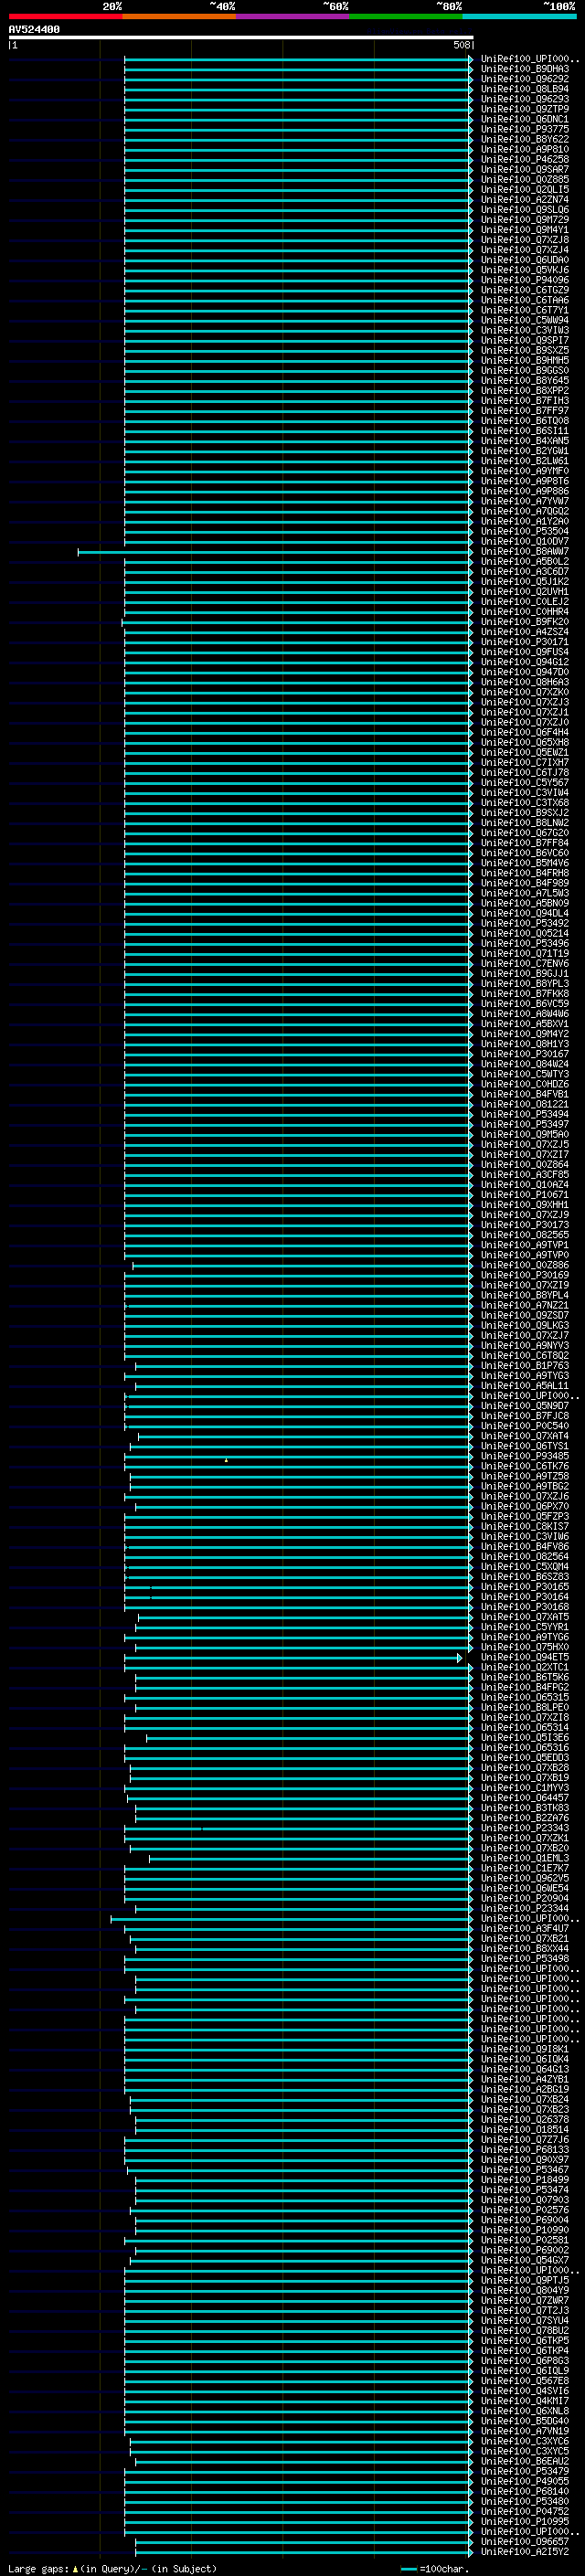Viewport: 585px width, 2576px height.
Task: Select the UniRef100_O81221 label
Action: (525, 1104)
